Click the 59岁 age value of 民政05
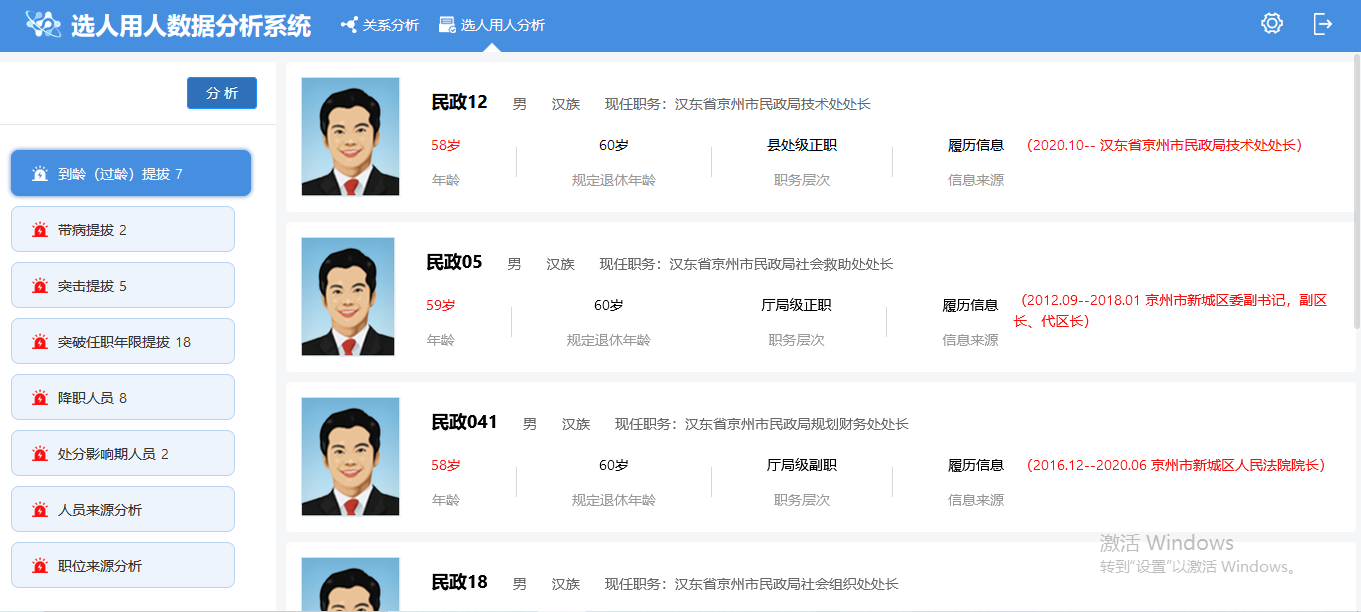1361x612 pixels. tap(440, 305)
